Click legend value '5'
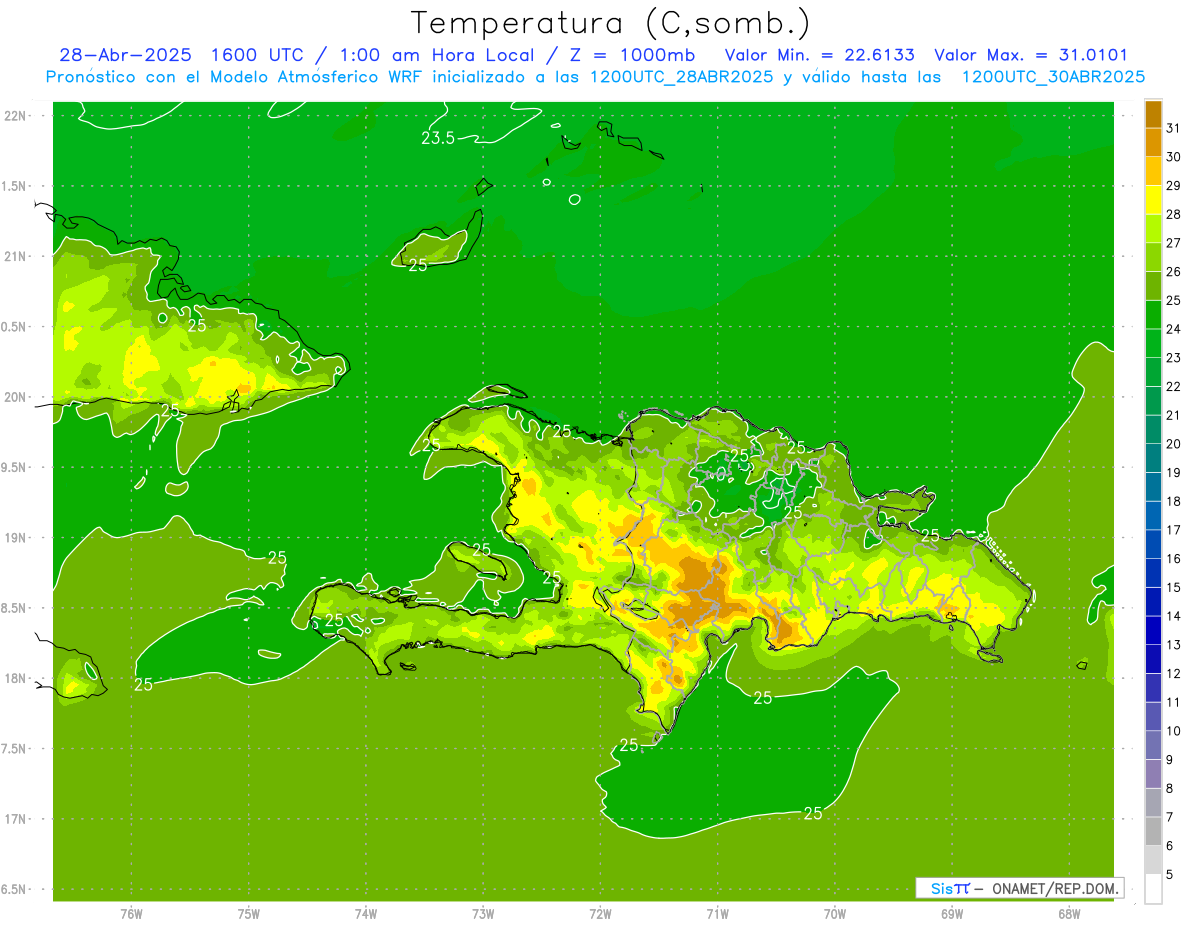This screenshot has height=927, width=1200. click(x=1170, y=874)
